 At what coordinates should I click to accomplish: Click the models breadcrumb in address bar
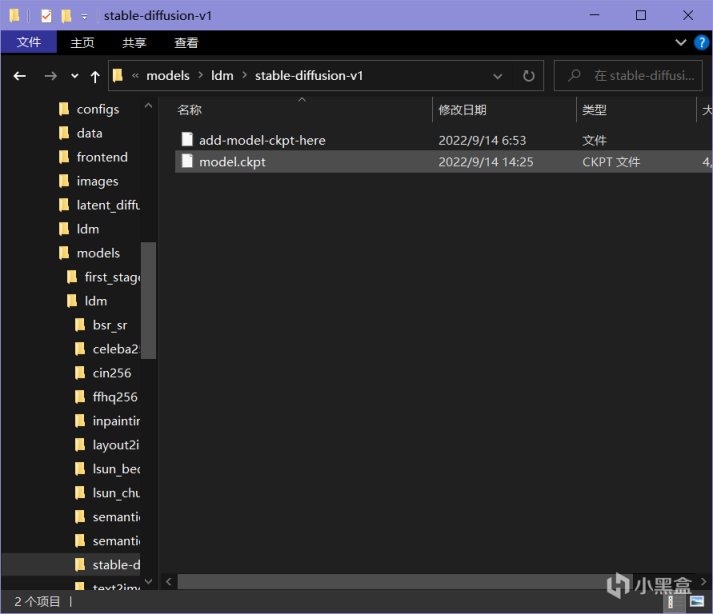[x=168, y=75]
